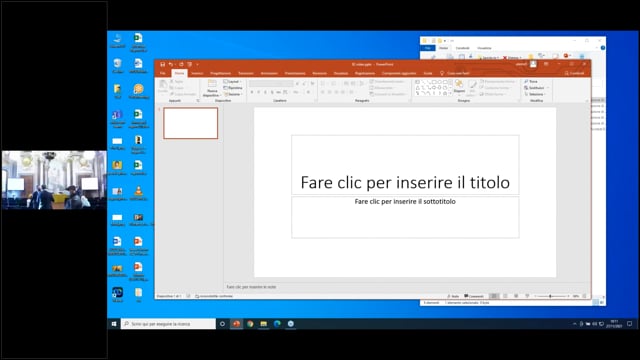Open Customize Quick Access Toolbar arrow
Viewport: 640px width, 360px height.
[198, 64]
